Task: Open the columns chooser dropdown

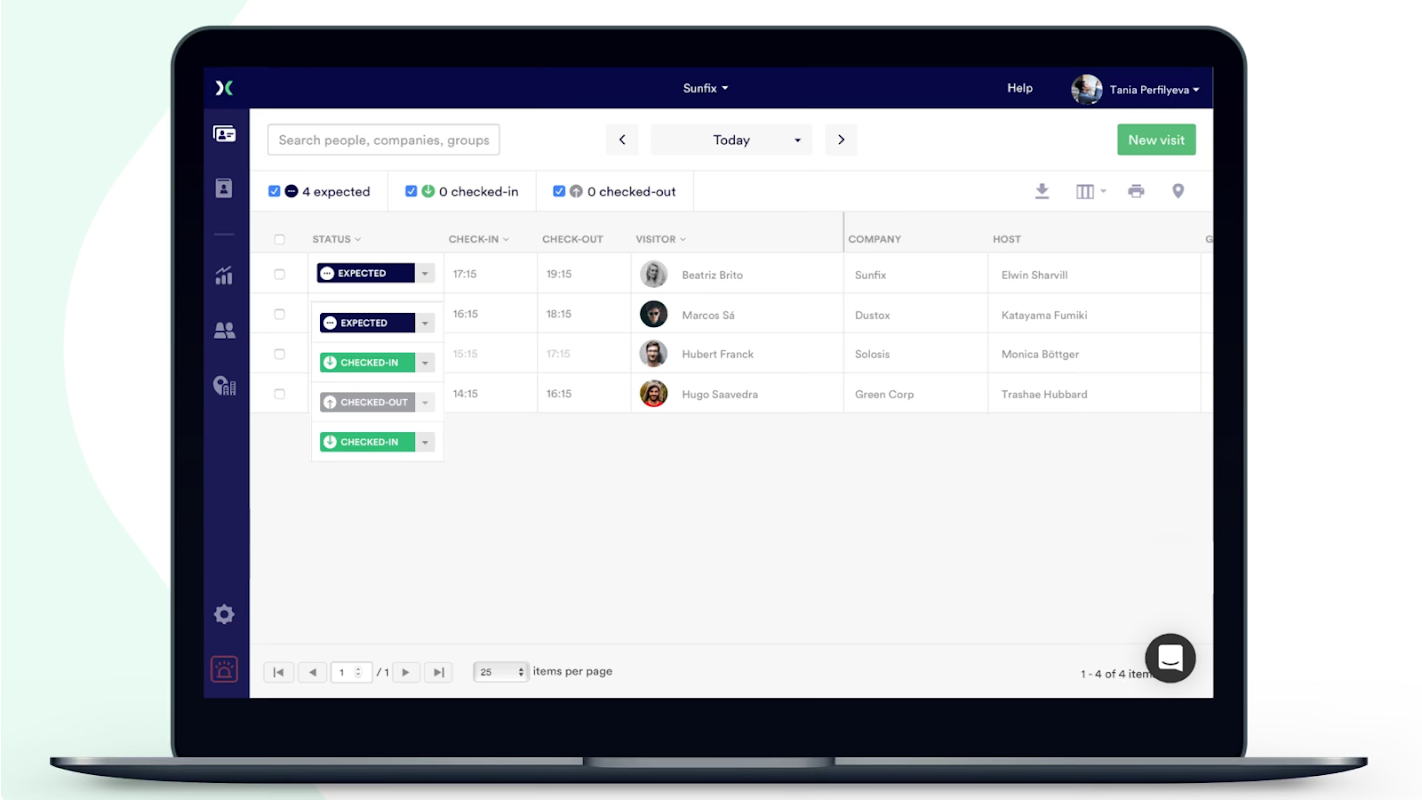Action: coord(1090,191)
